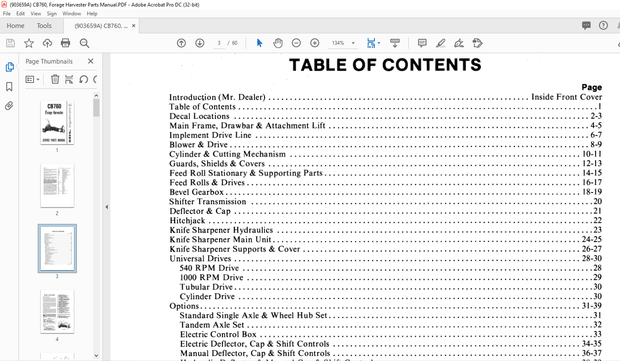Rotate page counterclockwise icon
Viewport: 620px width, 361px height.
83,79
